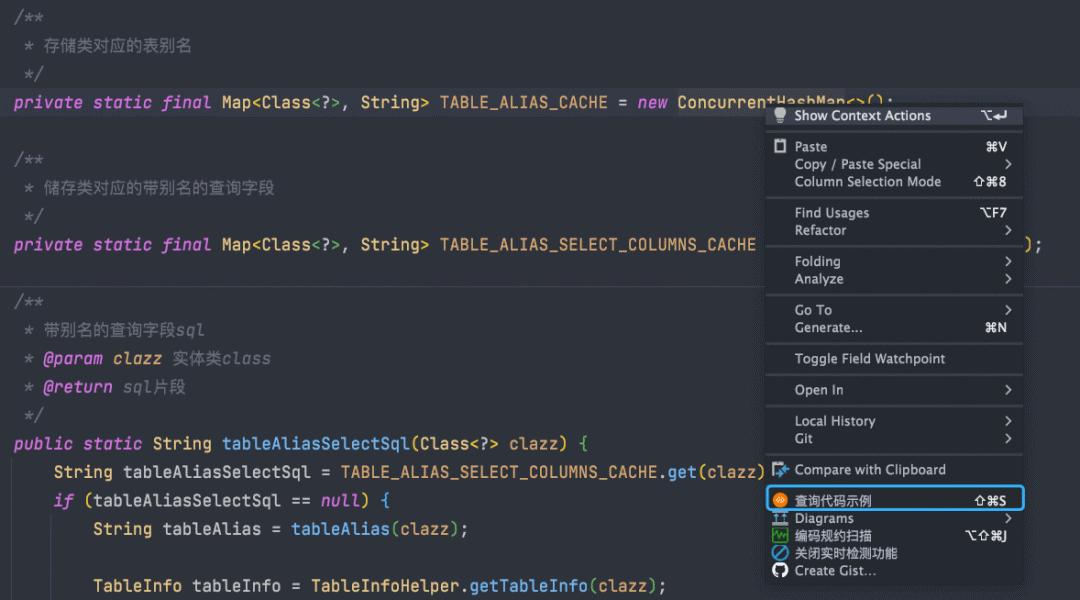Click TABLE_ALIAS_CACHE field name in code

pyautogui.click(x=523, y=103)
